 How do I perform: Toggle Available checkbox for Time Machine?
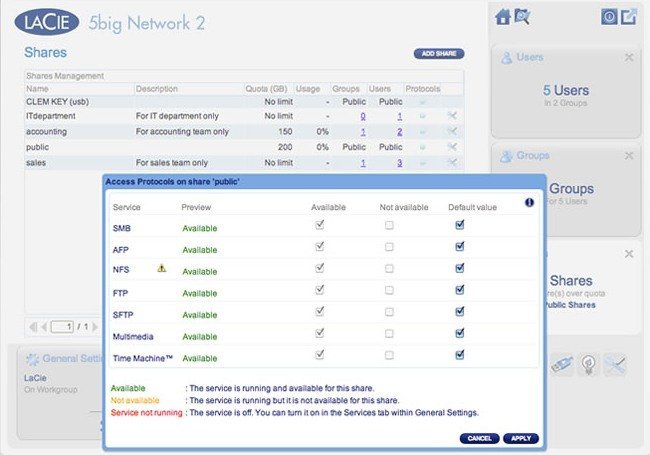pos(319,354)
